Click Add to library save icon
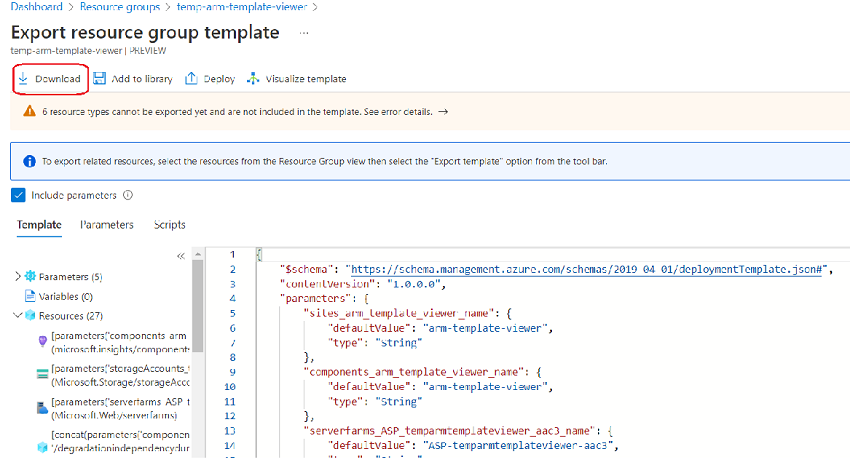This screenshot has height=465, width=850. tap(100, 79)
